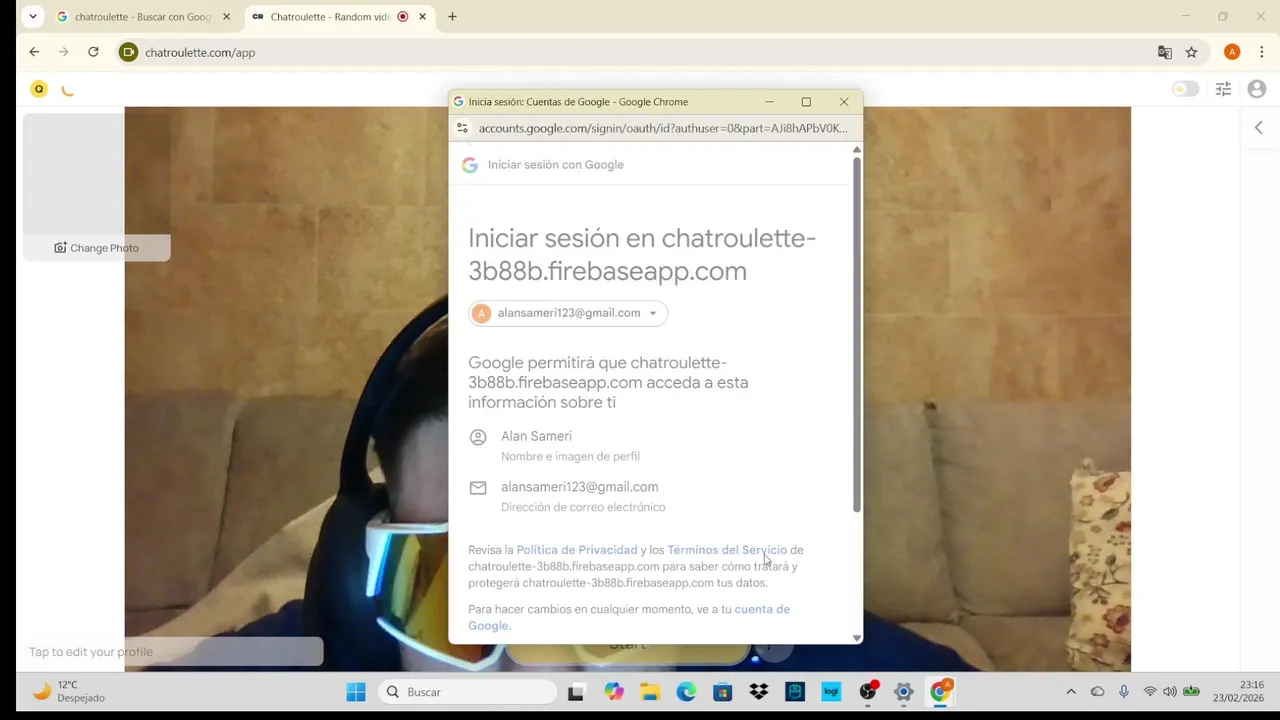Screen dimensions: 1280x720
Task: Click the sign-in popup vertical scrollbar
Action: [856, 334]
